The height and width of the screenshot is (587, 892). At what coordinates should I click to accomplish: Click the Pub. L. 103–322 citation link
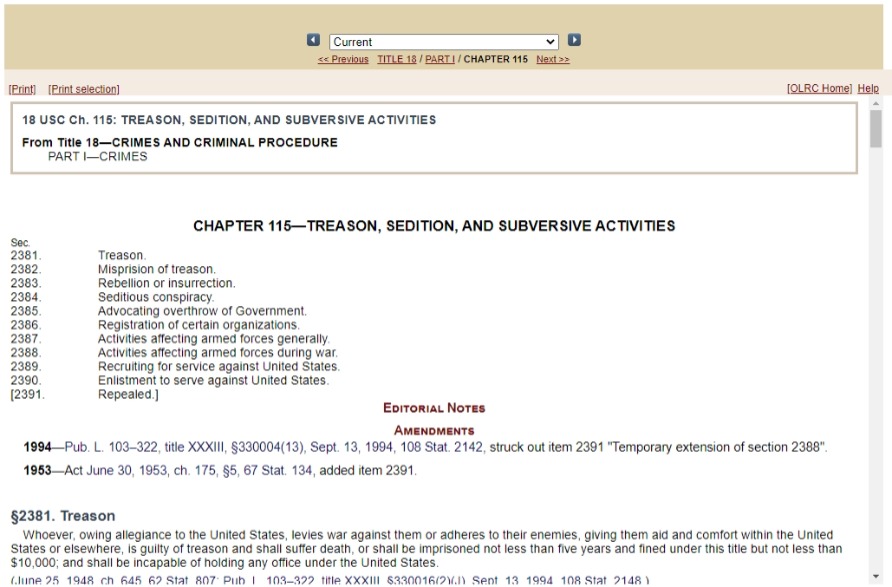coord(111,447)
